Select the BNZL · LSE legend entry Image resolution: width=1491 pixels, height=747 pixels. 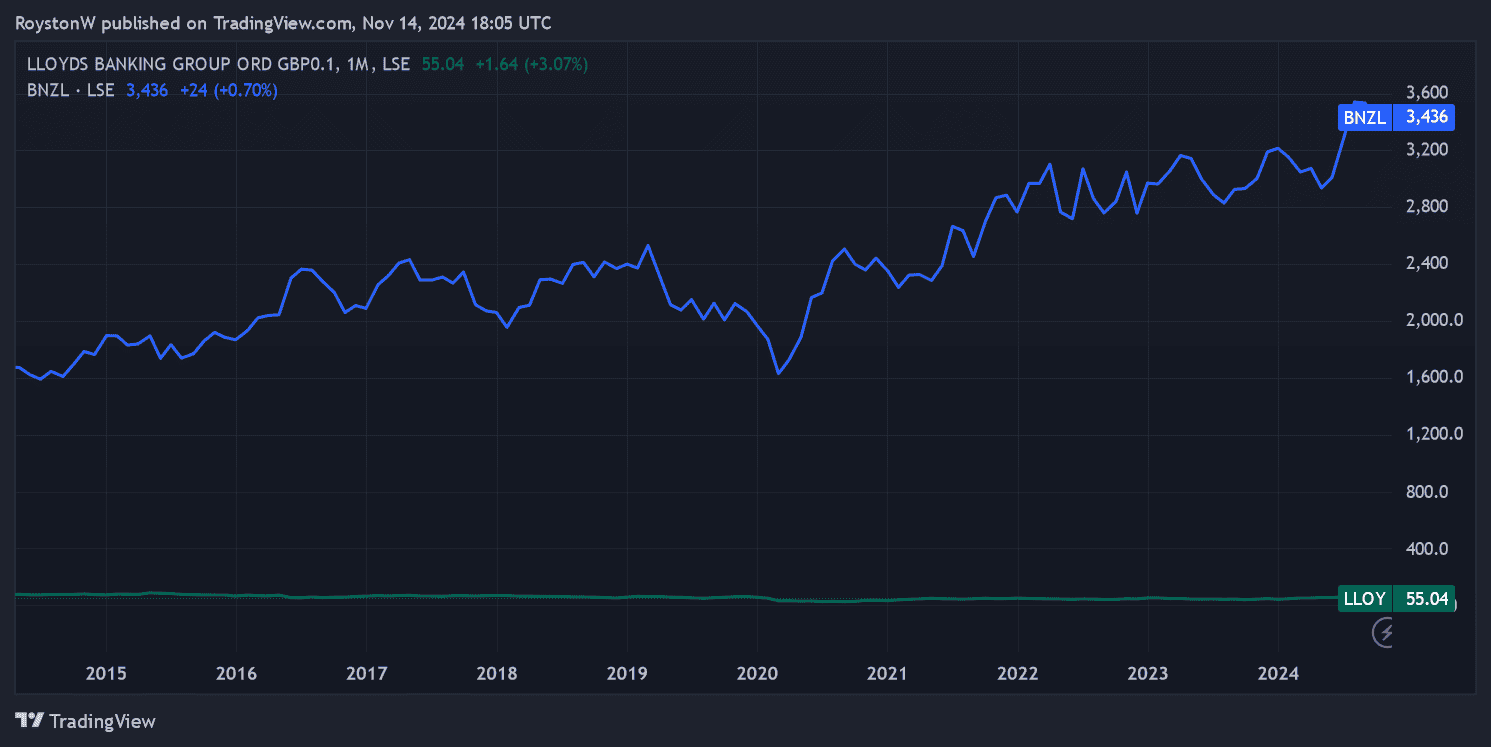(x=70, y=90)
